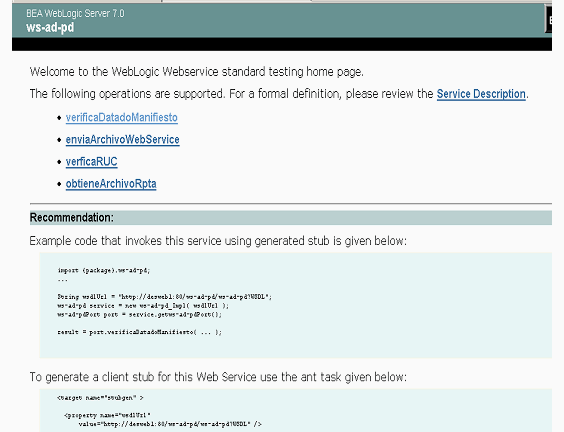Click the Recommendation: section header
The height and width of the screenshot is (432, 564).
pyautogui.click(x=291, y=218)
